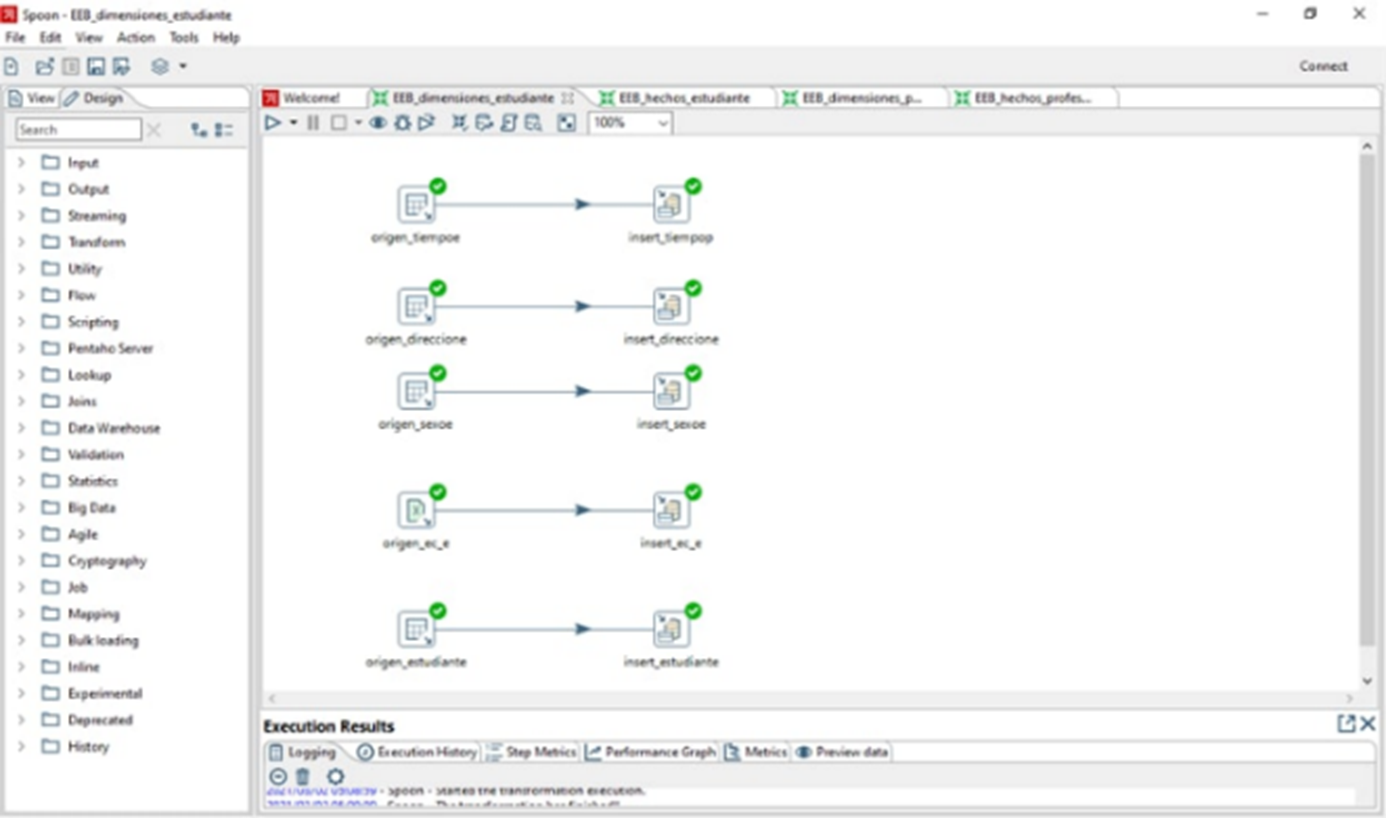Viewport: 1386px width, 818px height.
Task: Clear the log with the trash icon
Action: pos(303,777)
